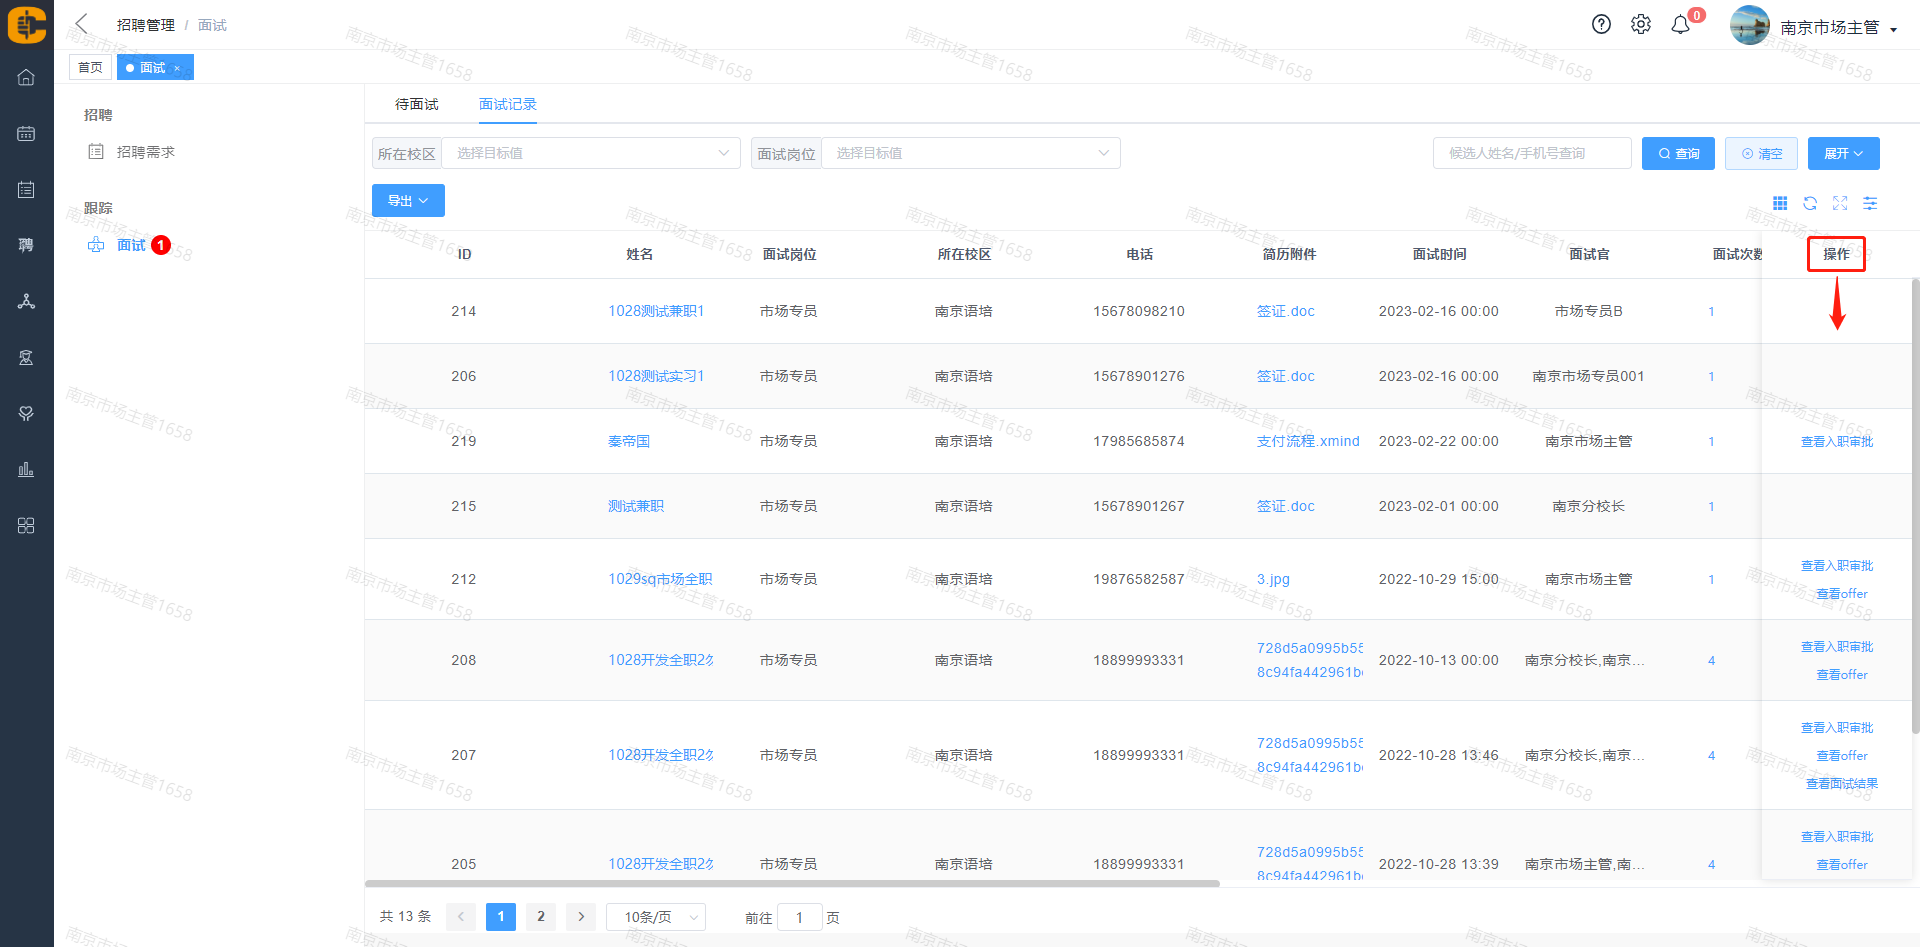Open the 所在校区 campus dropdown
This screenshot has height=947, width=1920.
point(591,153)
